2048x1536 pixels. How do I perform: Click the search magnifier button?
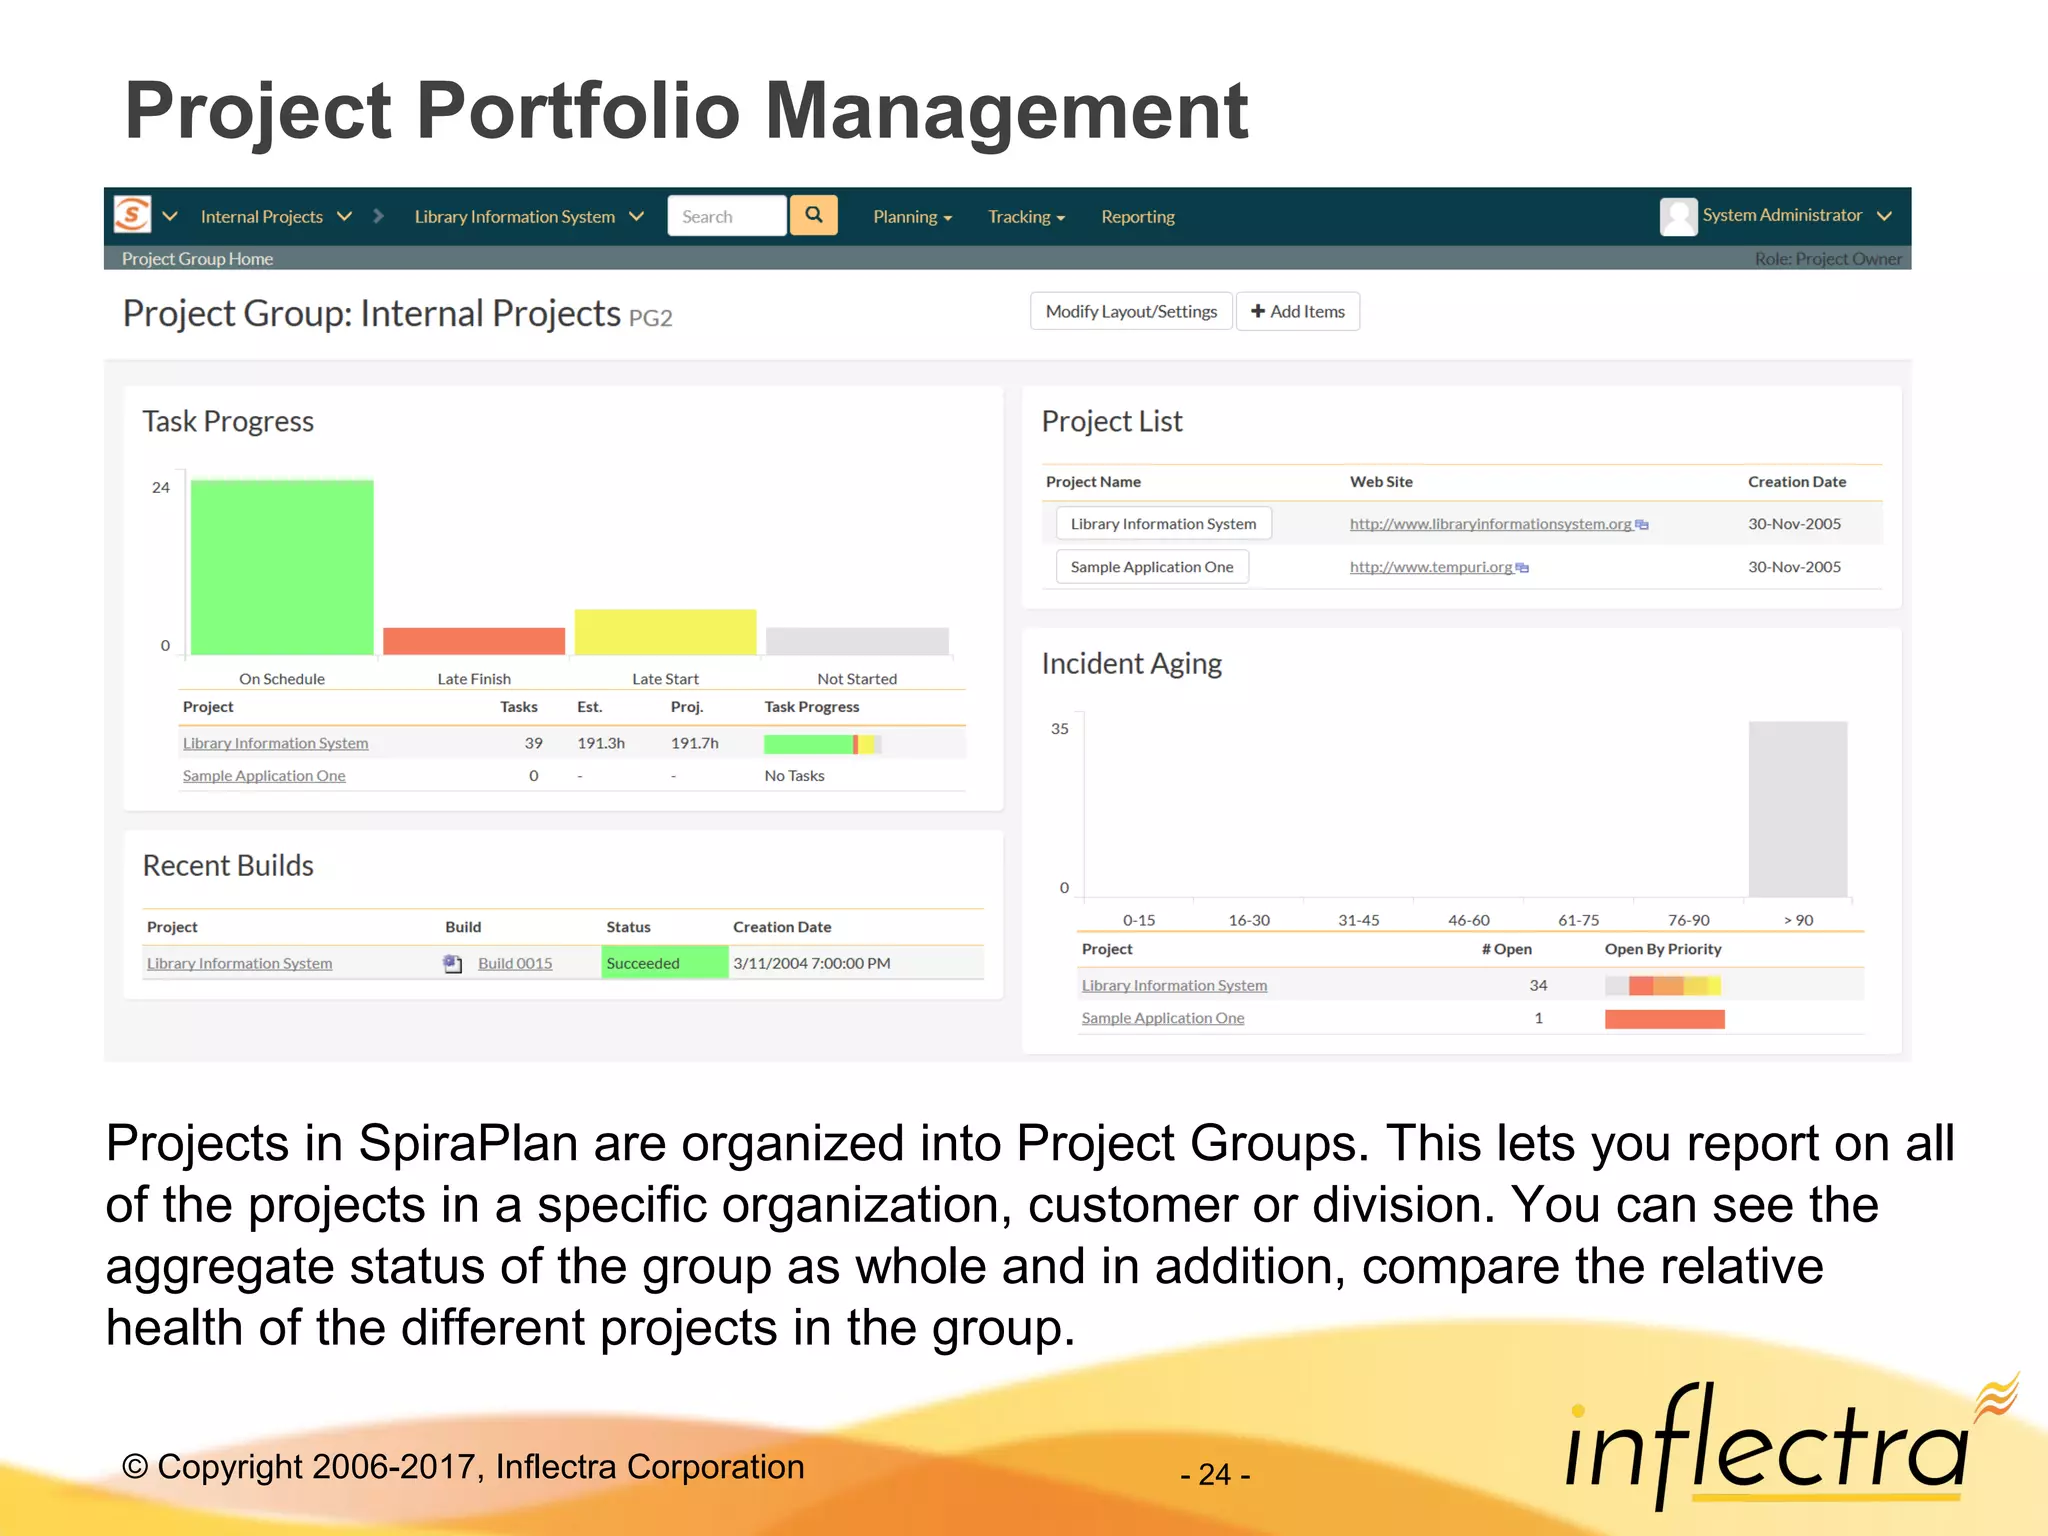pyautogui.click(x=814, y=215)
